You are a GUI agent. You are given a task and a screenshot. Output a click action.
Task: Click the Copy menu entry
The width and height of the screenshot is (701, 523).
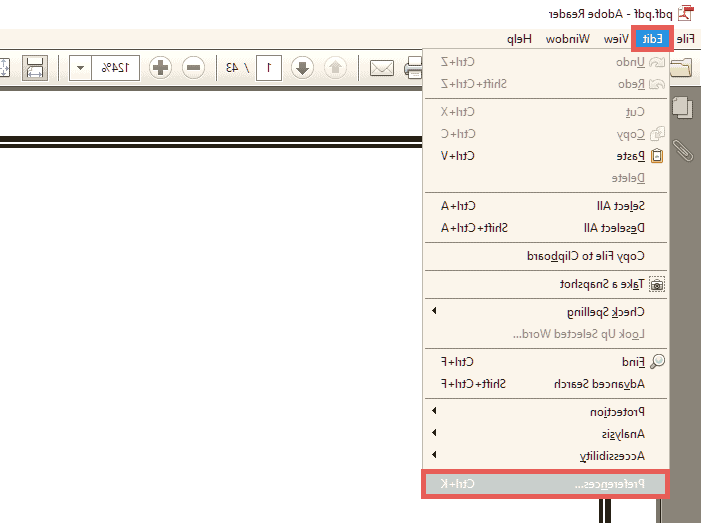[545, 134]
